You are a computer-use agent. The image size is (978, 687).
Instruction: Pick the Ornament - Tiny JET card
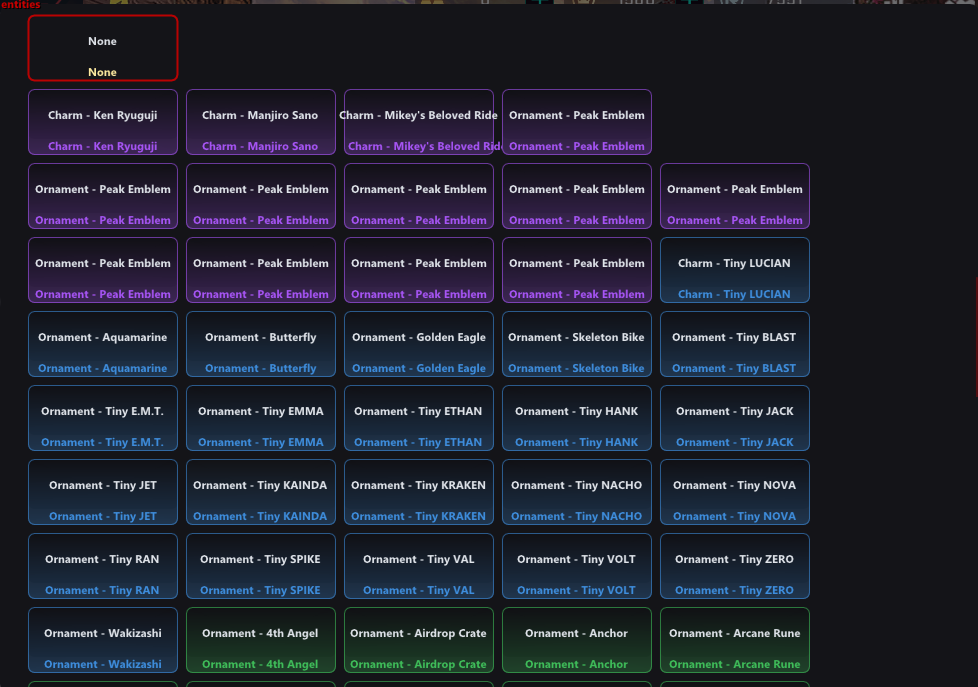coord(103,492)
